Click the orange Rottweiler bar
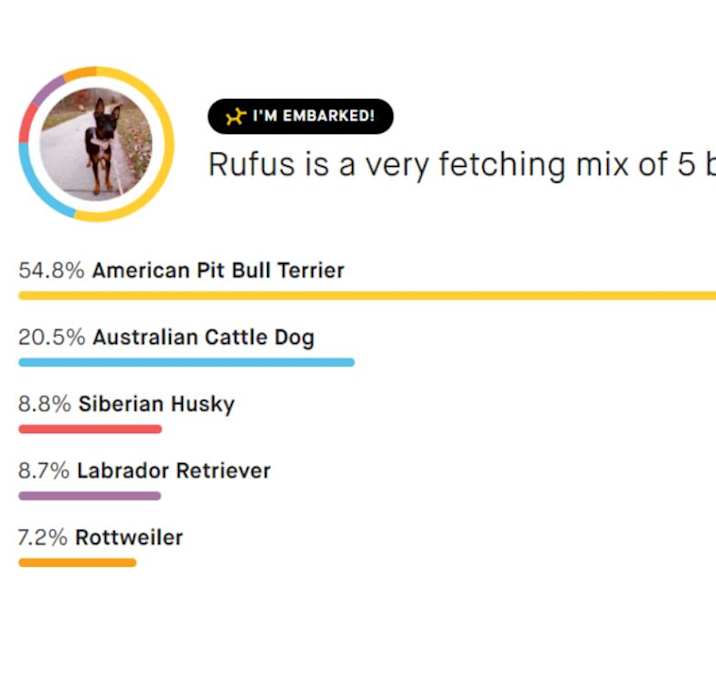The width and height of the screenshot is (716, 681). 77,562
